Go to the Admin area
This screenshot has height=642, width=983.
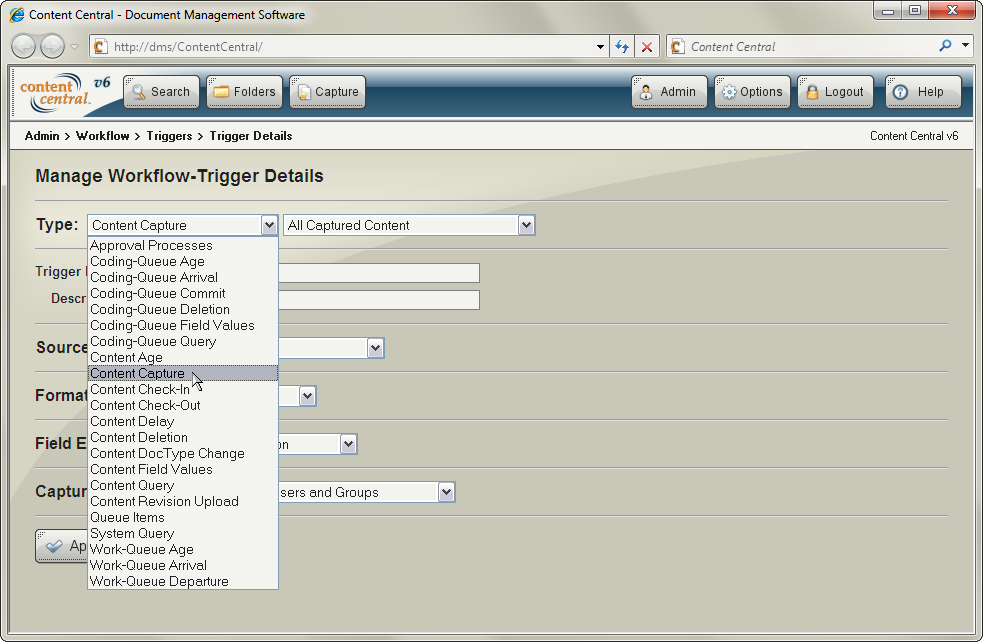tap(669, 92)
